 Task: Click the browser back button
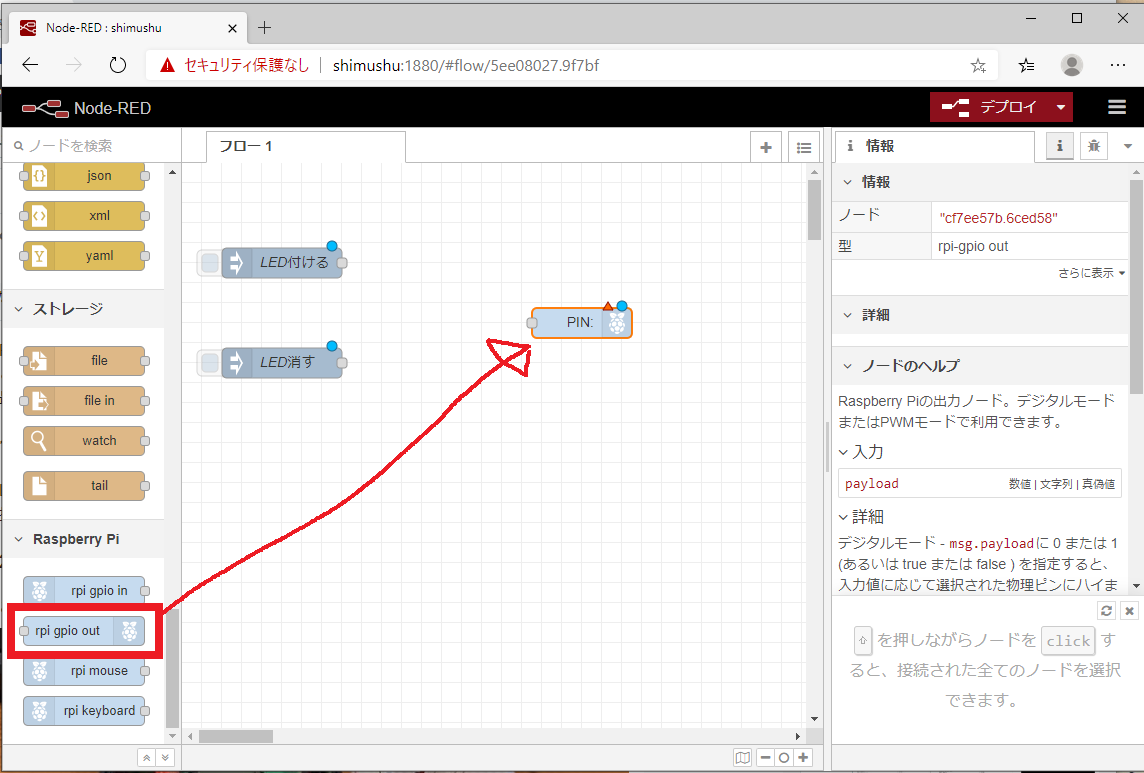click(30, 65)
